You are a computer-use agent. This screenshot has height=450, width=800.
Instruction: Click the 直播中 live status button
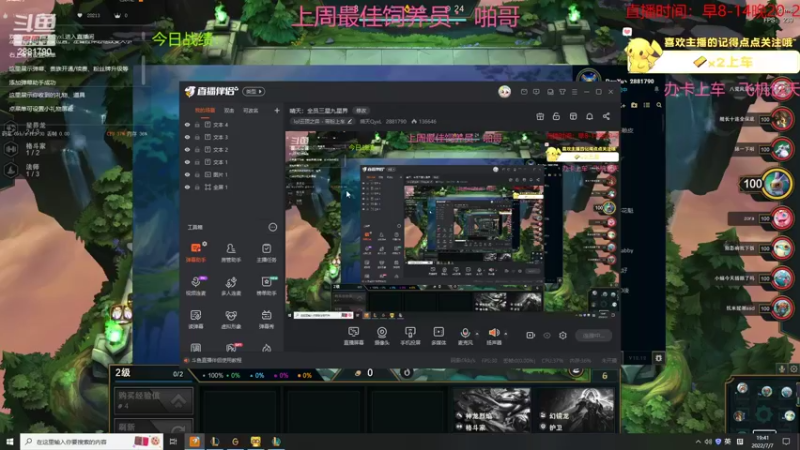(x=593, y=335)
